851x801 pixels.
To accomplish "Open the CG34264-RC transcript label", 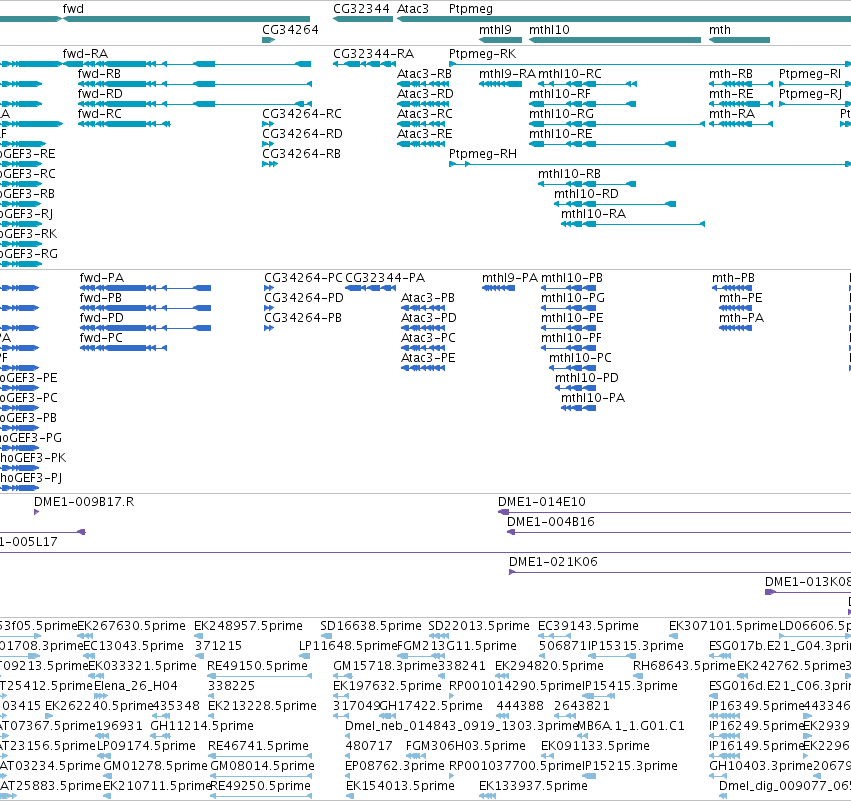I will (302, 114).
